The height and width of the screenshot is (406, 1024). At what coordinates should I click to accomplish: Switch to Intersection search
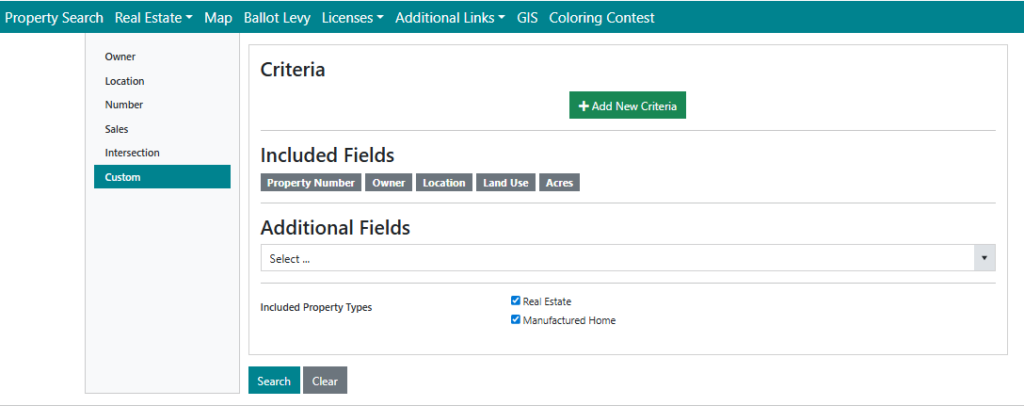click(132, 153)
